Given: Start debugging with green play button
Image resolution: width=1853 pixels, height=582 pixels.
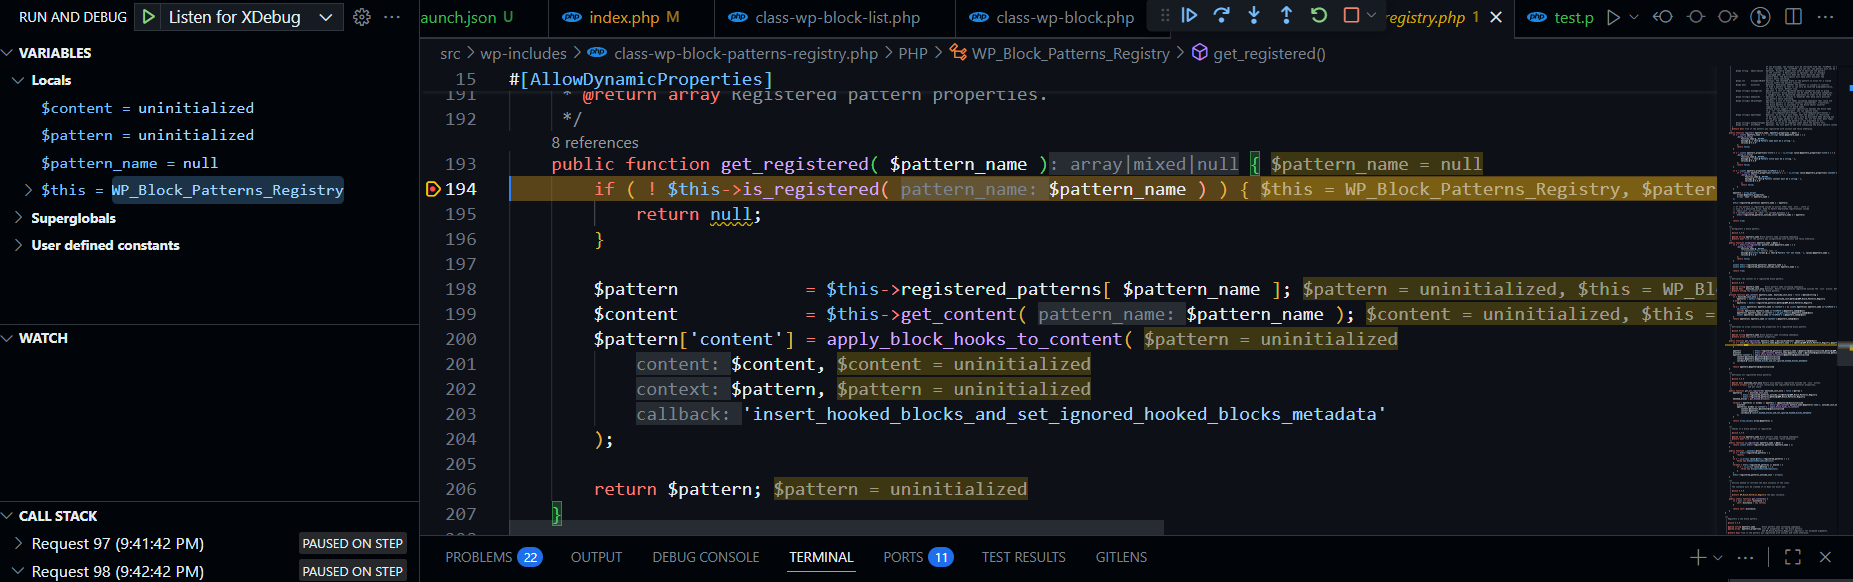Looking at the screenshot, I should pos(148,17).
